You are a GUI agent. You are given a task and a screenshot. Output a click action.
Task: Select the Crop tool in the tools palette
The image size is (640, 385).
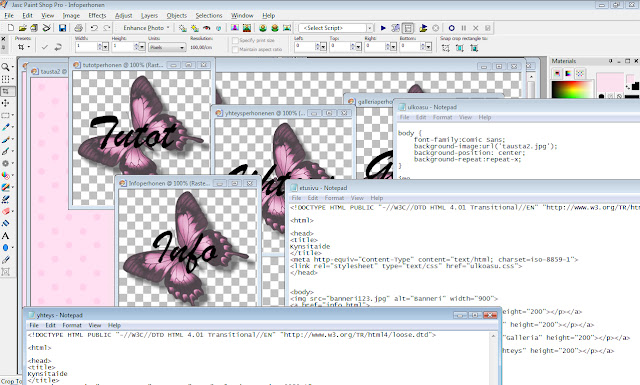[x=6, y=91]
